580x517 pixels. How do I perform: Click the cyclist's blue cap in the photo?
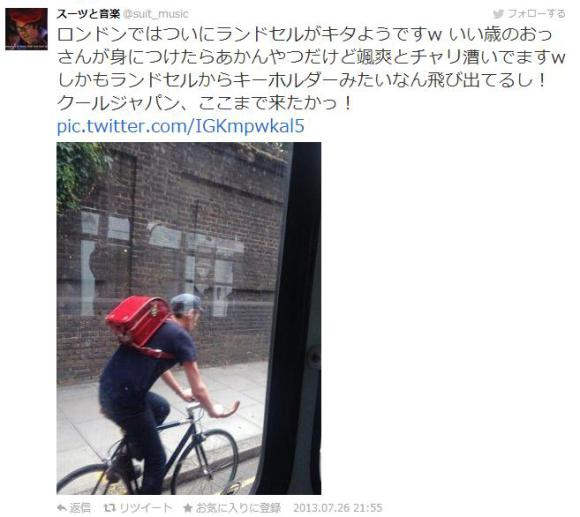click(x=186, y=303)
